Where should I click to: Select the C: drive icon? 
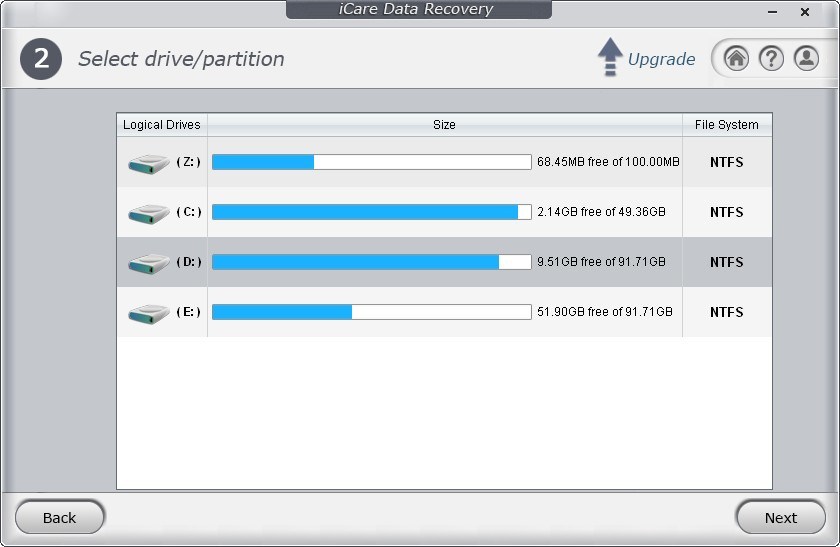tap(148, 213)
